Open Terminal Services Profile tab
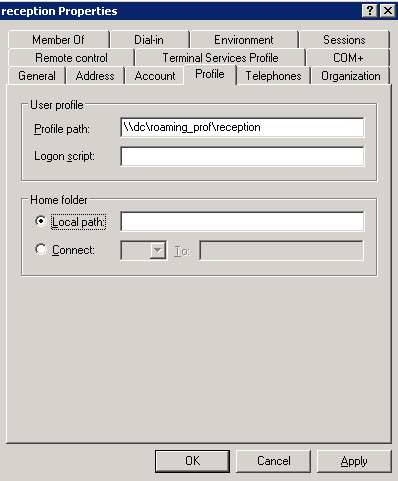The width and height of the screenshot is (398, 481). pyautogui.click(x=220, y=58)
